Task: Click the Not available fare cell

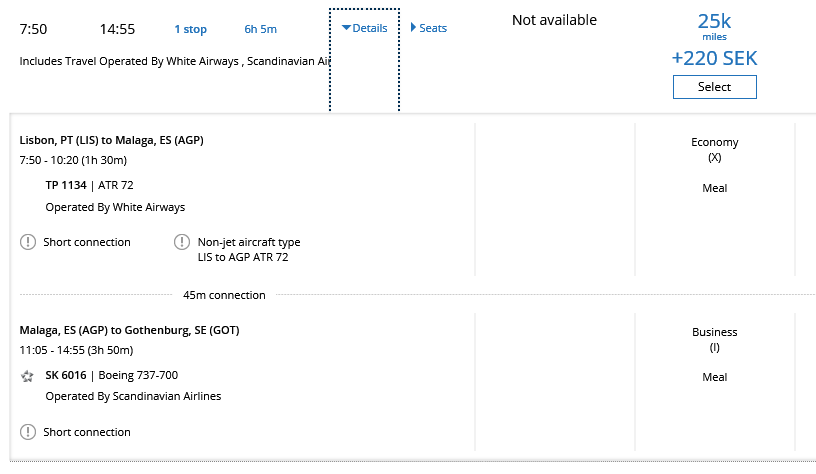Action: (554, 20)
